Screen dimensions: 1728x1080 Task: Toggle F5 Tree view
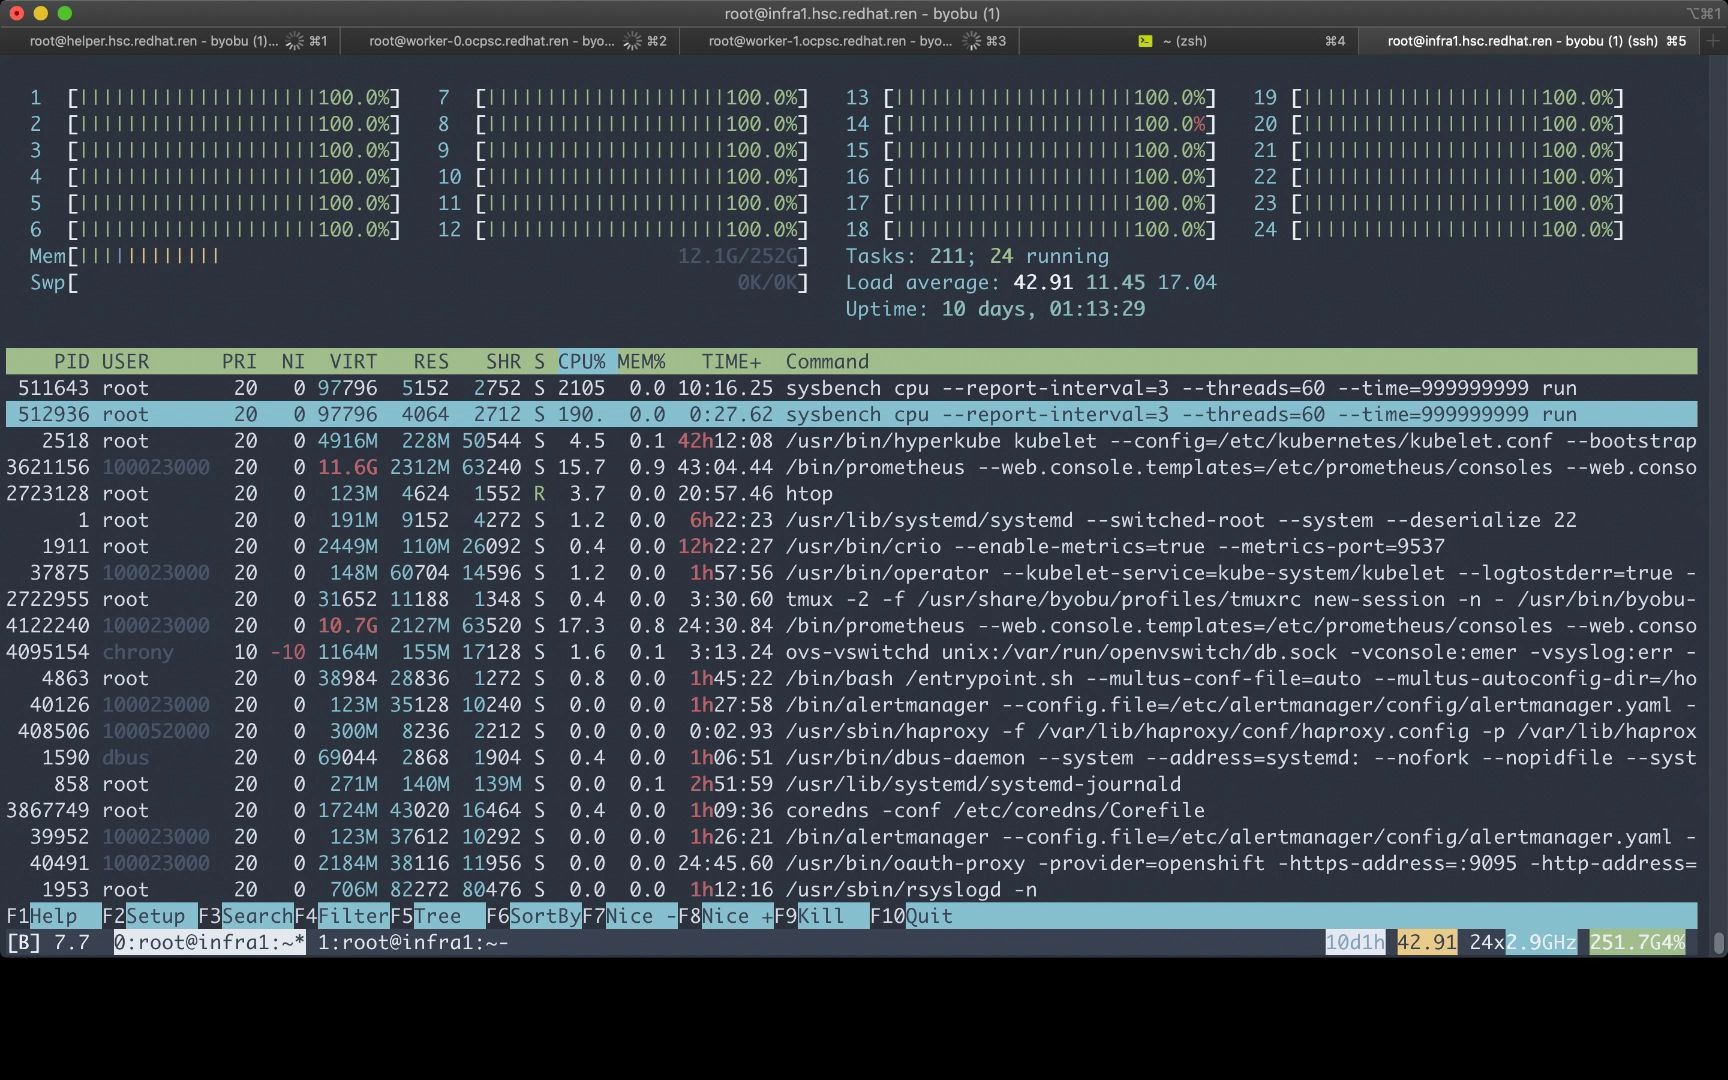pyautogui.click(x=437, y=916)
